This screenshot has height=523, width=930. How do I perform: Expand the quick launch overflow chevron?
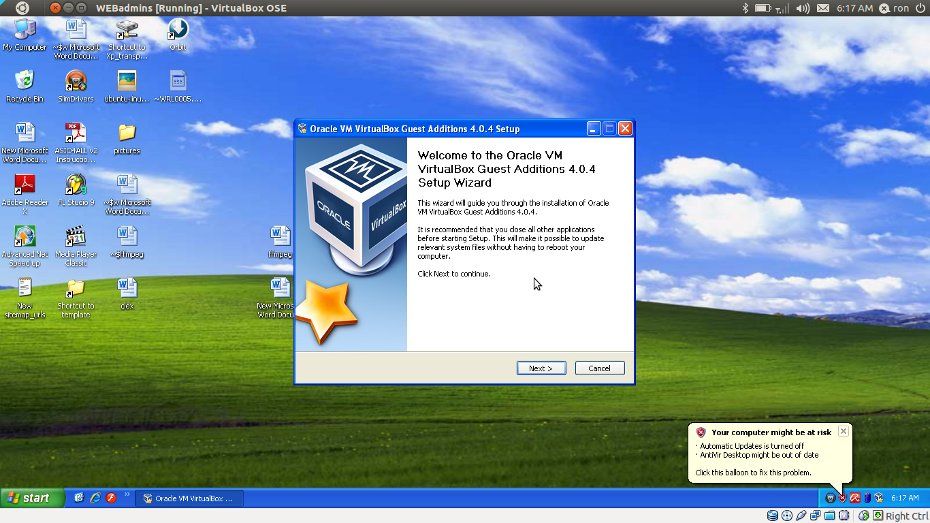coord(126,494)
